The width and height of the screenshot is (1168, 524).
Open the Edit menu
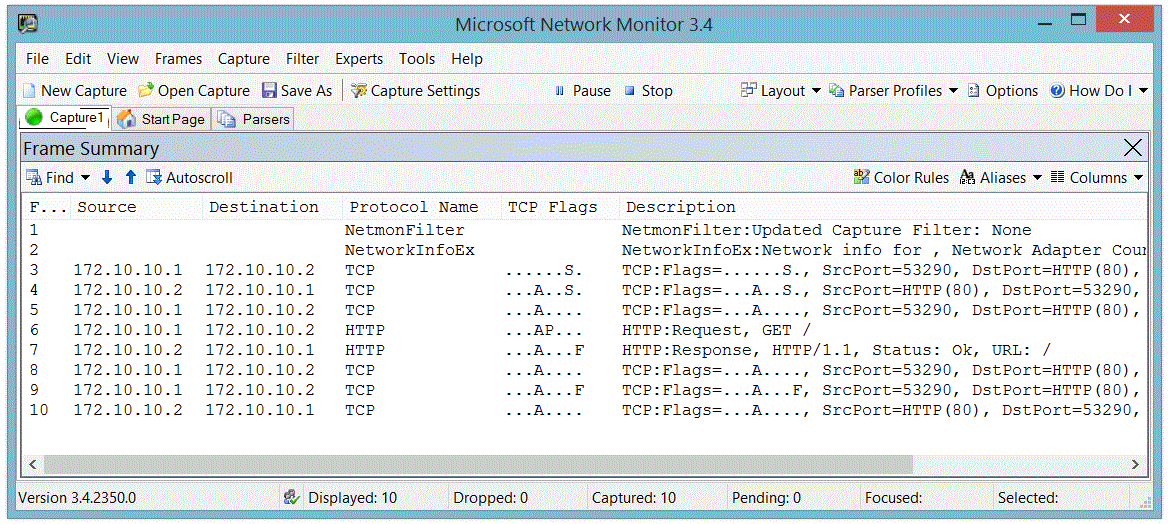(x=78, y=59)
